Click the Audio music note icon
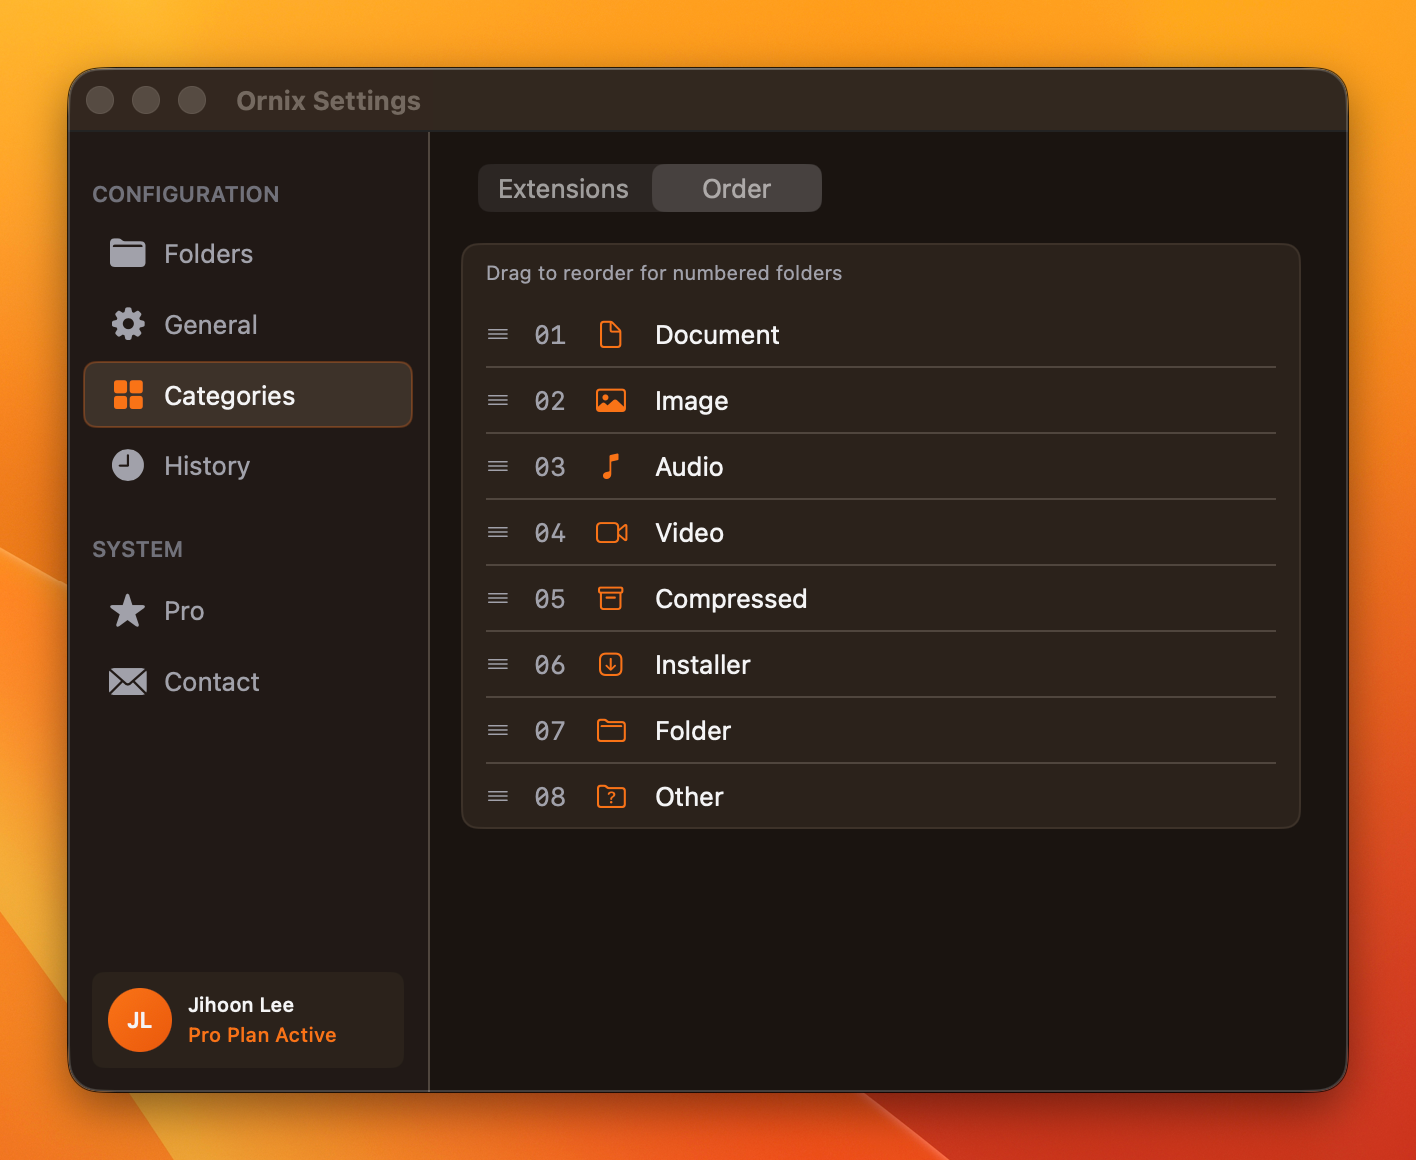Viewport: 1416px width, 1160px height. click(x=610, y=467)
